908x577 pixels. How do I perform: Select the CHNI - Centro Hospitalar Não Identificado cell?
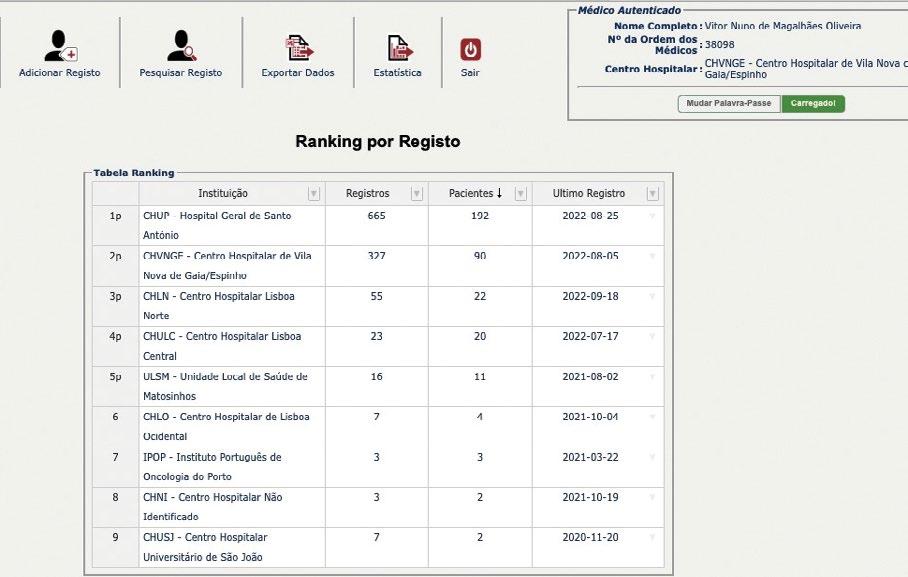[232, 507]
